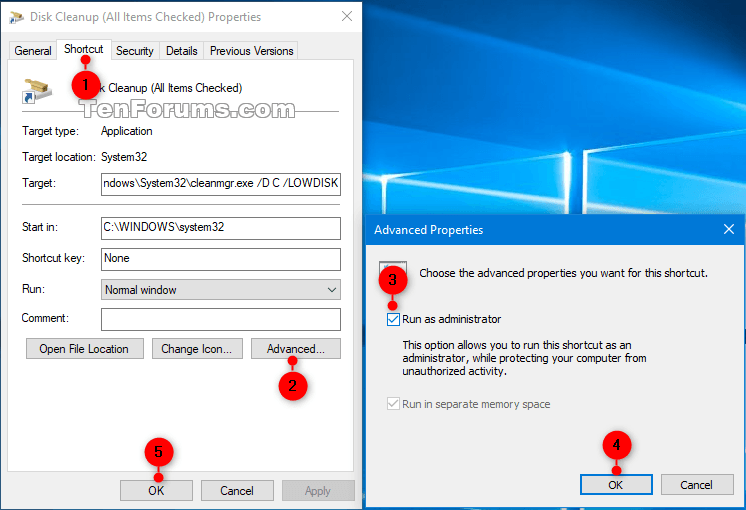Open the Advanced settings button
The height and width of the screenshot is (510, 746).
coord(295,349)
